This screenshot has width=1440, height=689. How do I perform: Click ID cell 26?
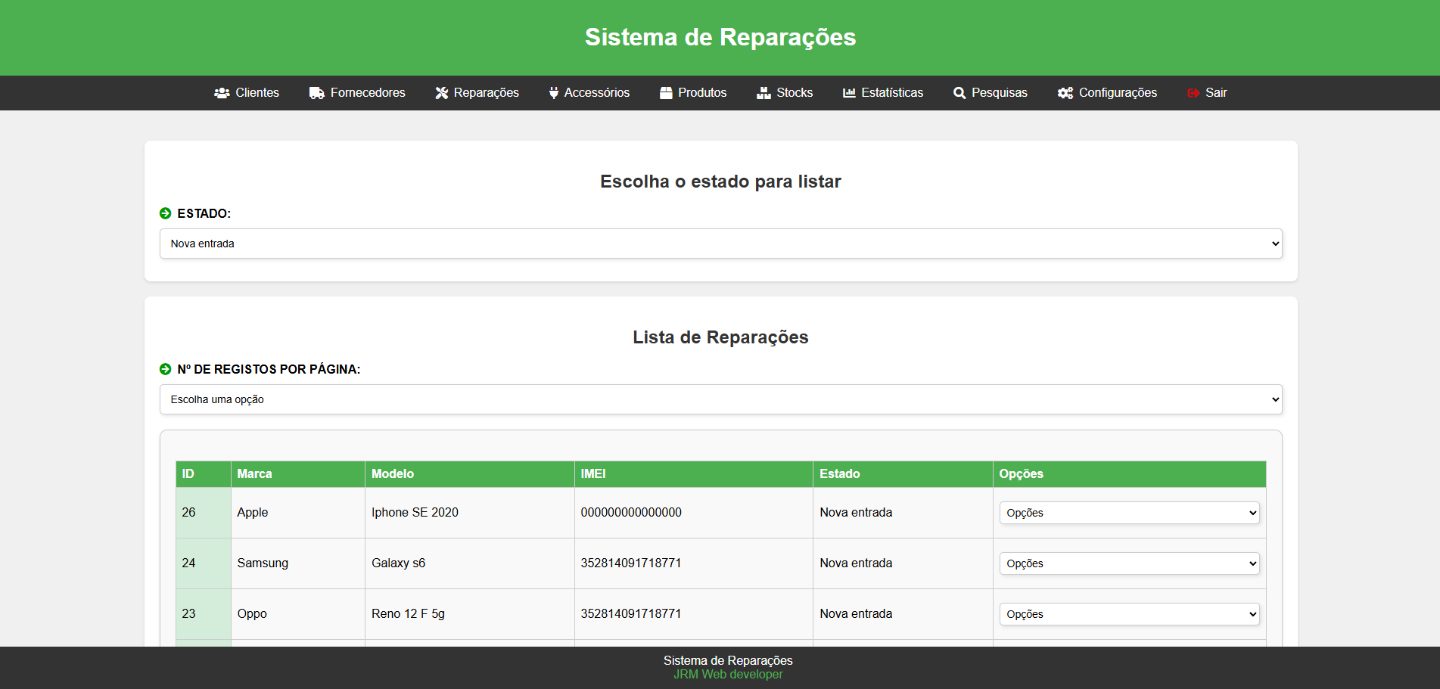[x=203, y=513]
